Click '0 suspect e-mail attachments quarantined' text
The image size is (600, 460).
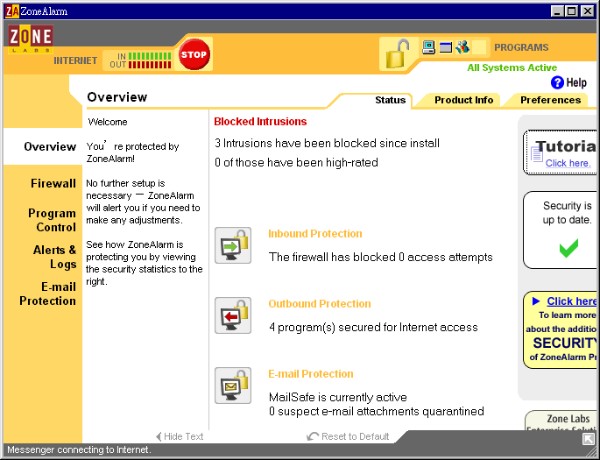coord(377,411)
